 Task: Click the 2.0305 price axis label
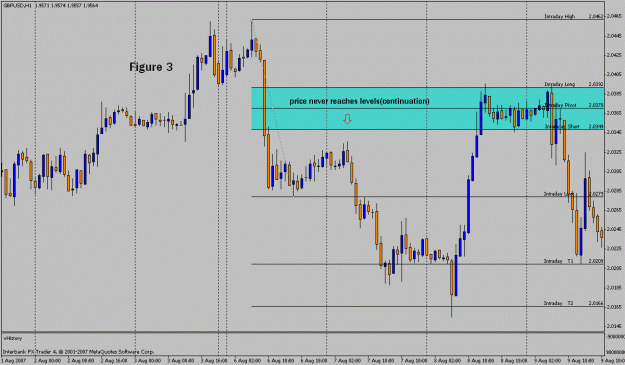(x=614, y=171)
